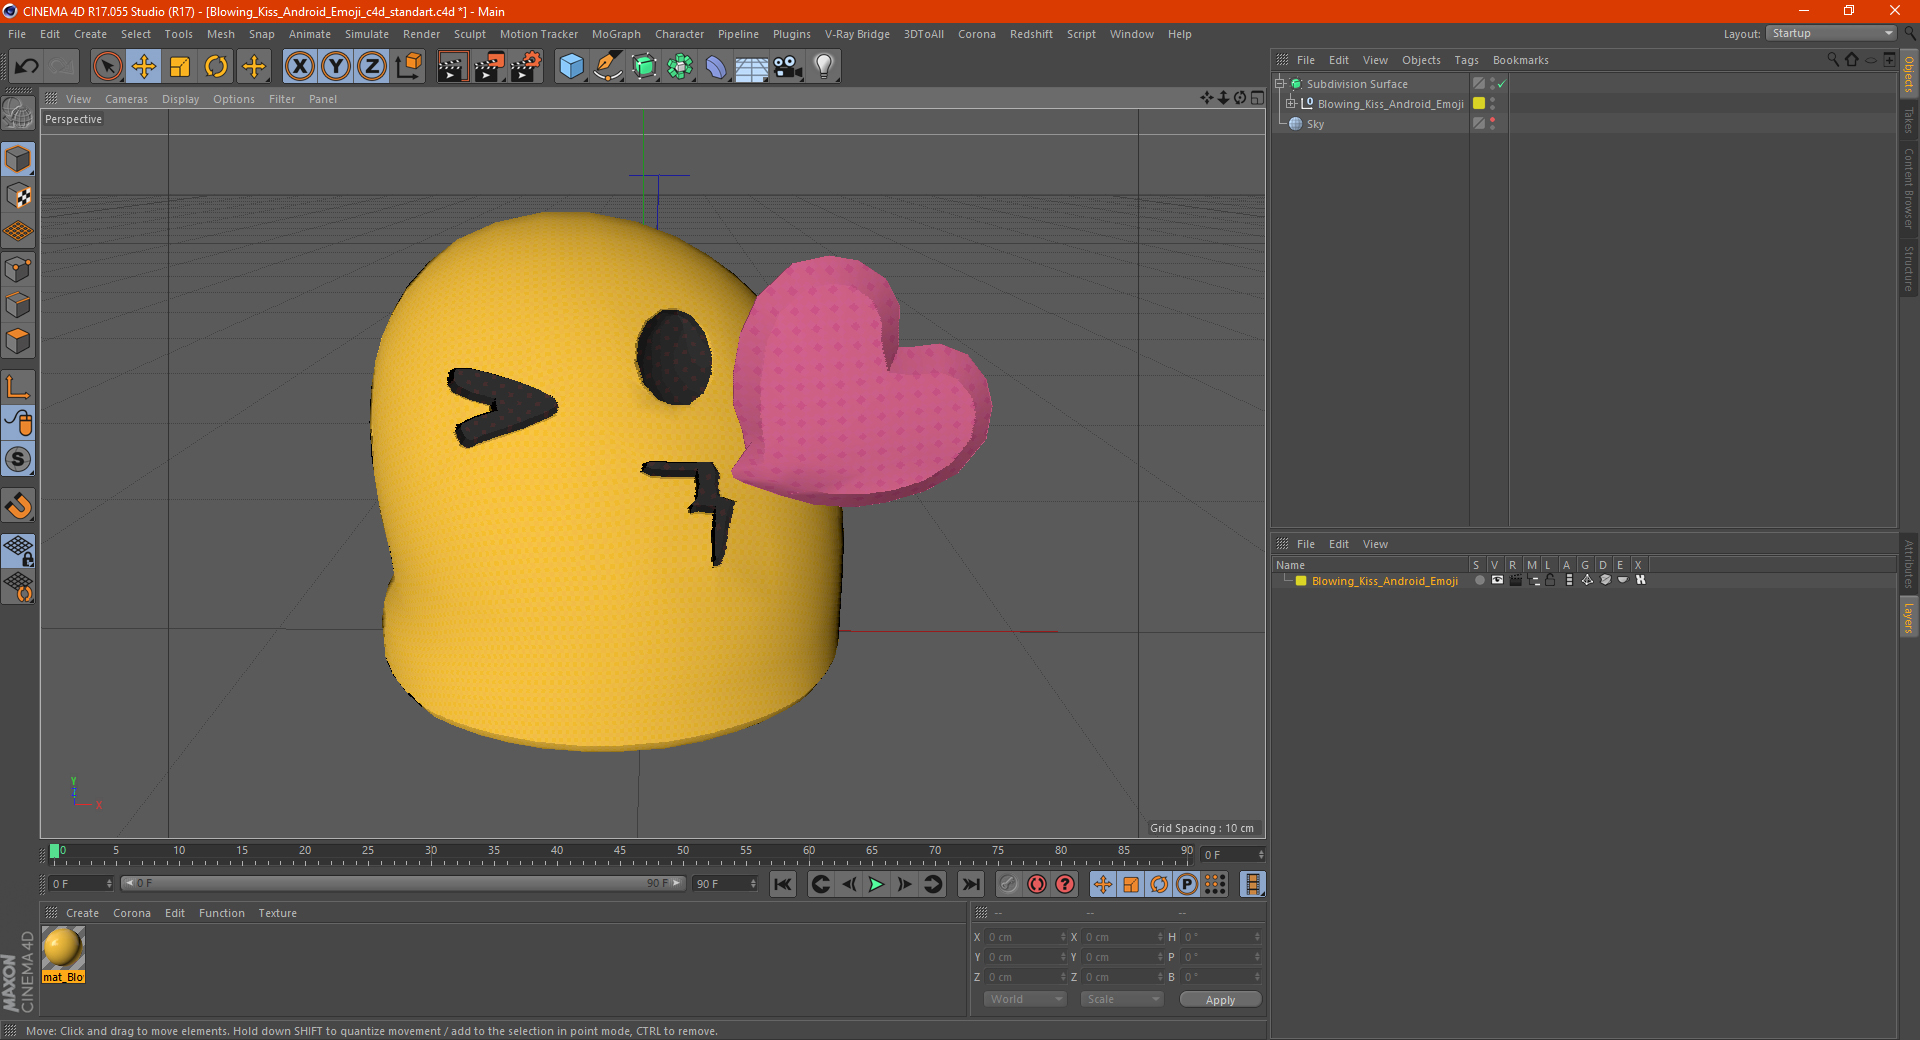This screenshot has height=1040, width=1920.
Task: Open Objects panel Tags menu
Action: click(x=1466, y=60)
